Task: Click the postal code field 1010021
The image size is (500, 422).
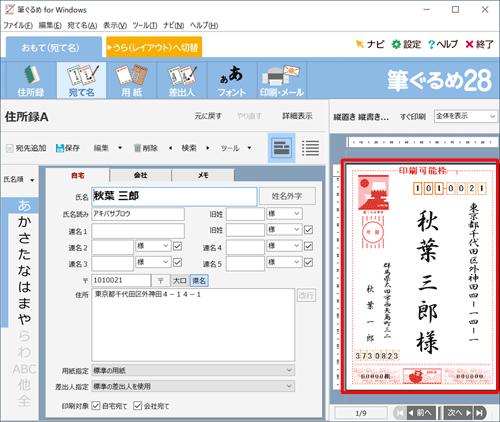Action: click(x=121, y=281)
